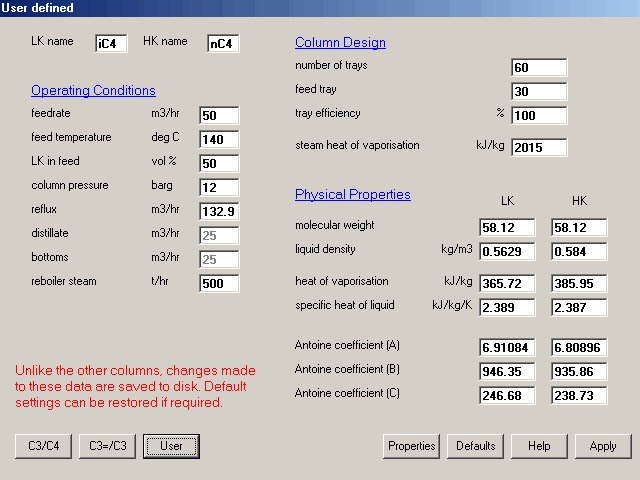
Task: Select the C3=/C3 preset button
Action: tap(107, 446)
